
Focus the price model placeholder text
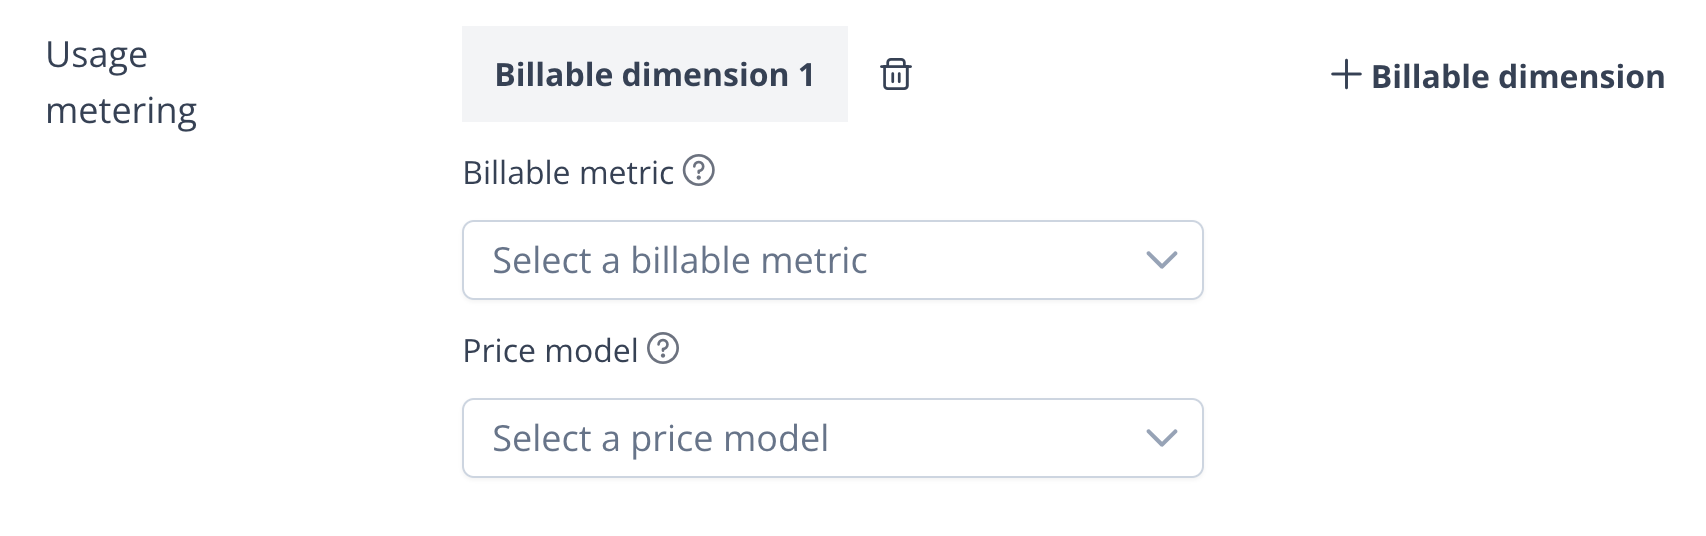660,439
